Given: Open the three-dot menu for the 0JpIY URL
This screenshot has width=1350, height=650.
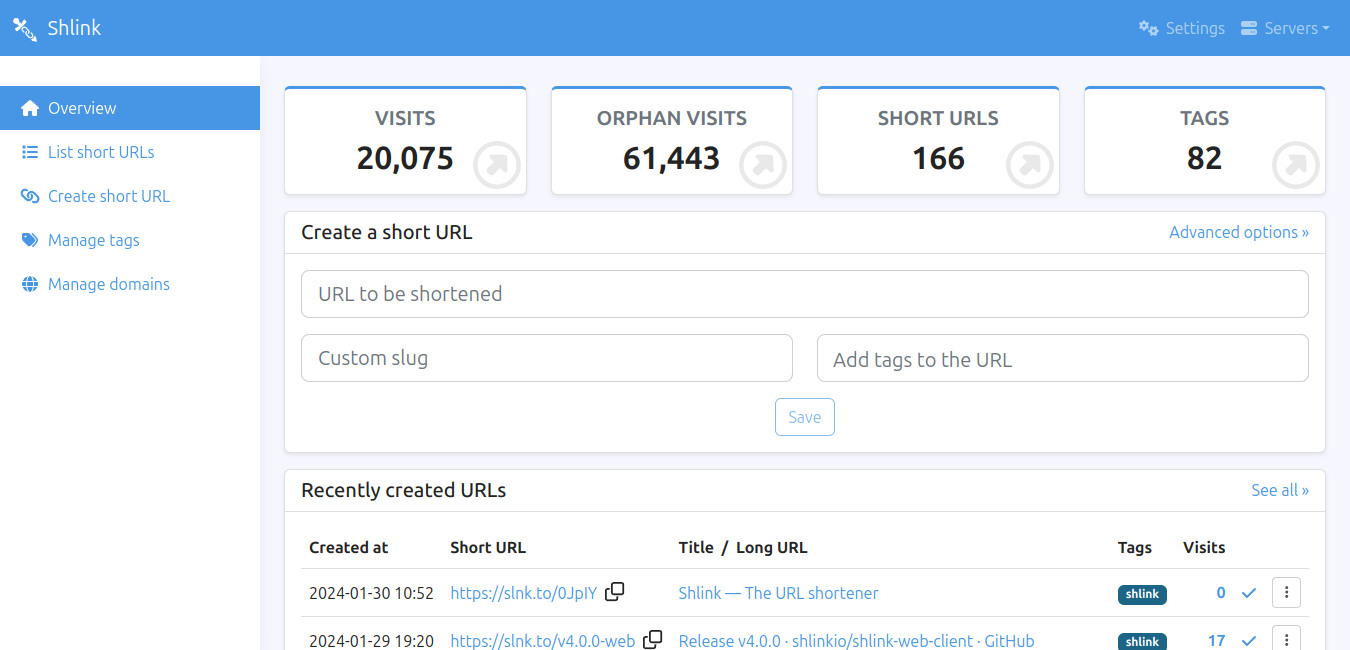Looking at the screenshot, I should tap(1286, 592).
